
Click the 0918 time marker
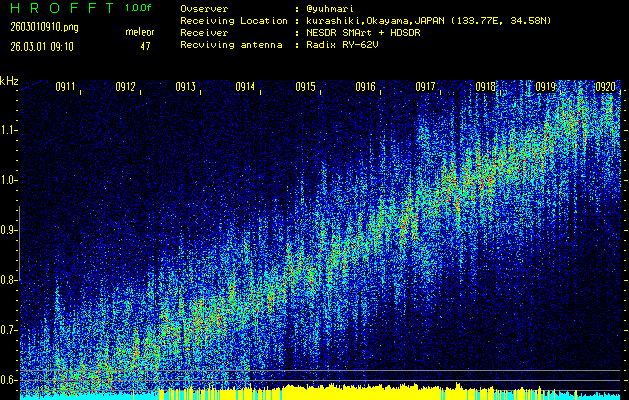point(486,87)
